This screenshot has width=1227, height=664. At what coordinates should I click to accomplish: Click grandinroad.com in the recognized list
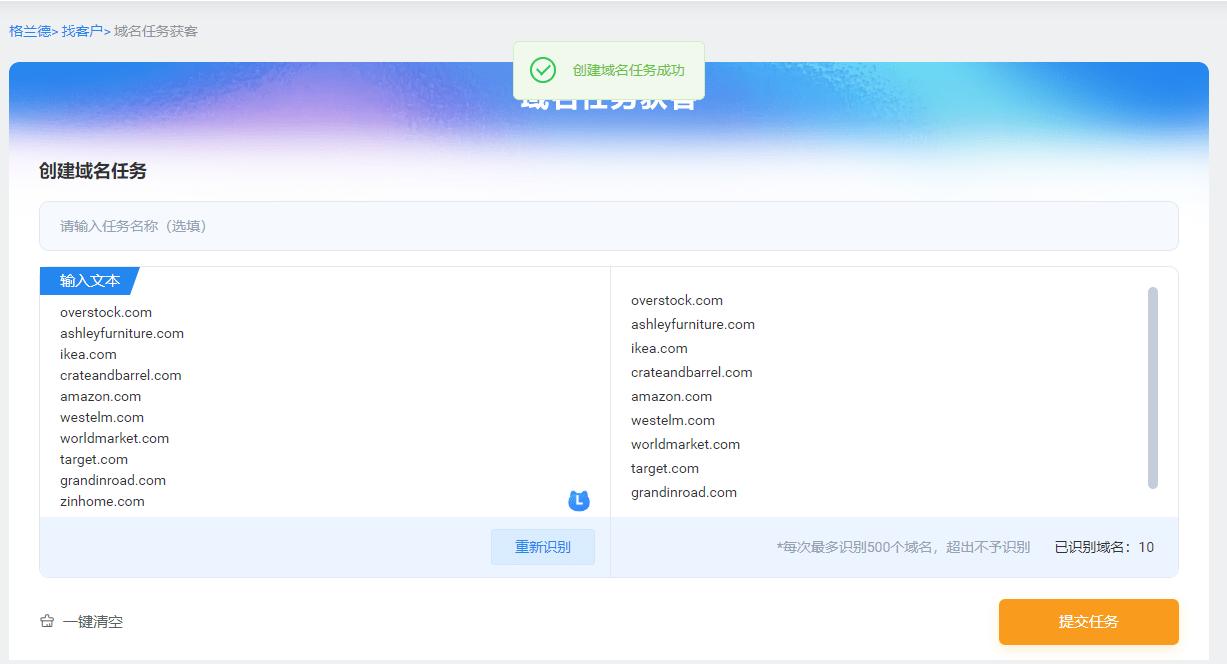683,492
